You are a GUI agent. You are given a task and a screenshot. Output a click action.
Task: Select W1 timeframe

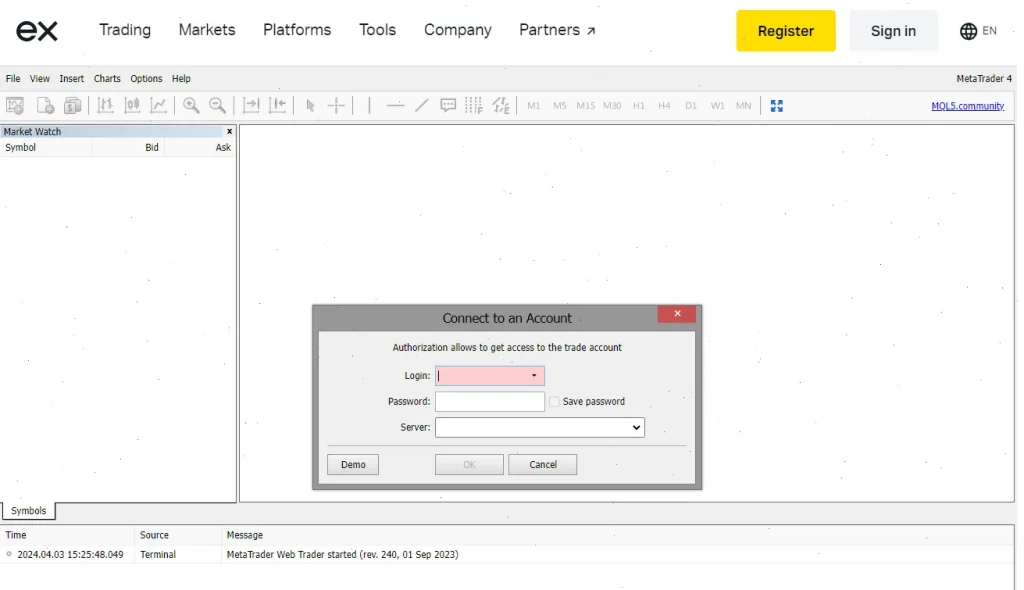[x=717, y=106]
